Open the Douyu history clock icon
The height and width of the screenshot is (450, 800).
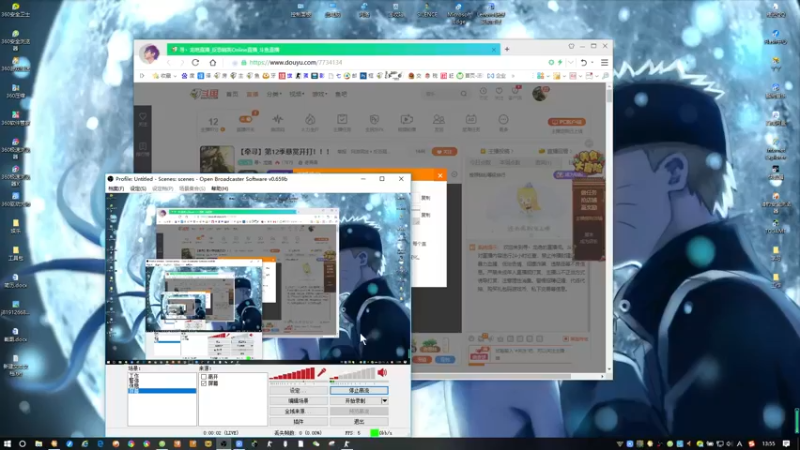pyautogui.click(x=483, y=91)
